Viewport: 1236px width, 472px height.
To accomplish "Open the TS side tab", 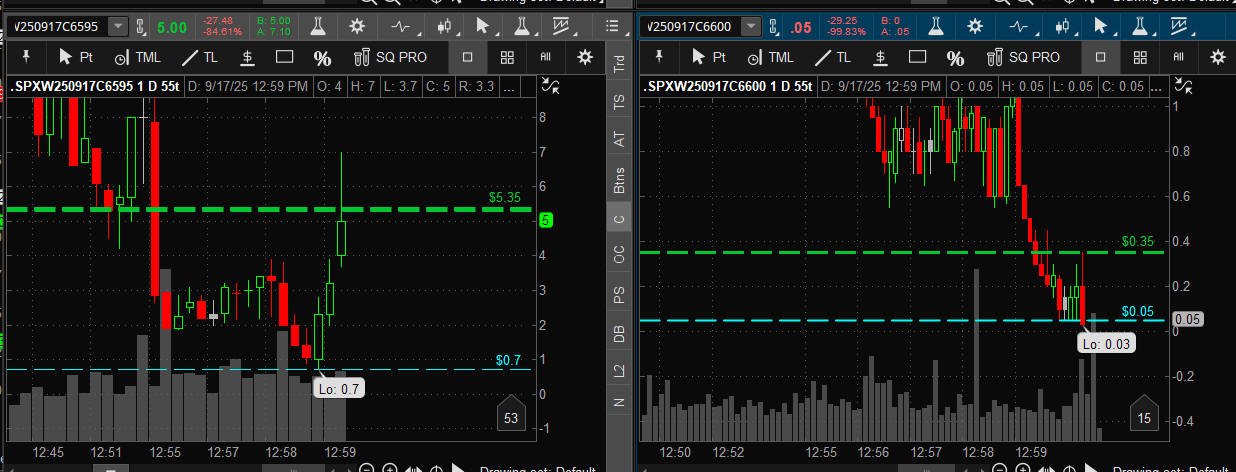I will pyautogui.click(x=619, y=101).
